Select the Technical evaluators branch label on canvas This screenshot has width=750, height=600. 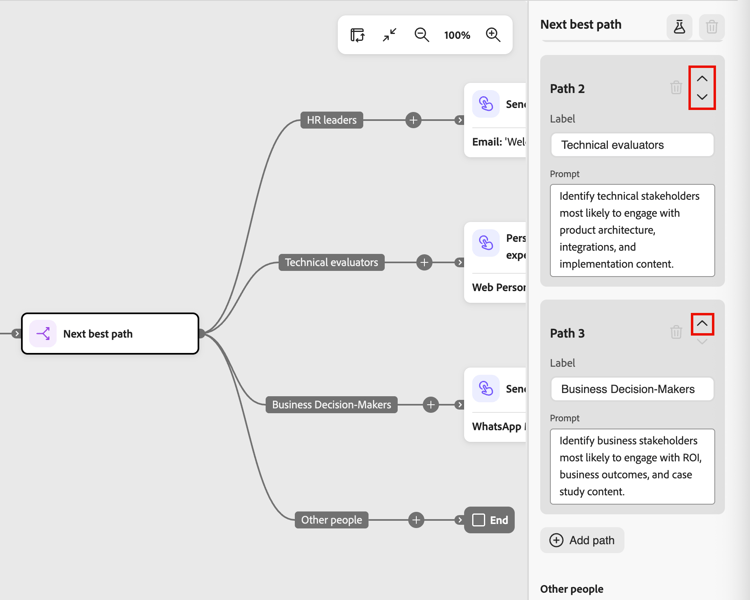[x=331, y=262]
